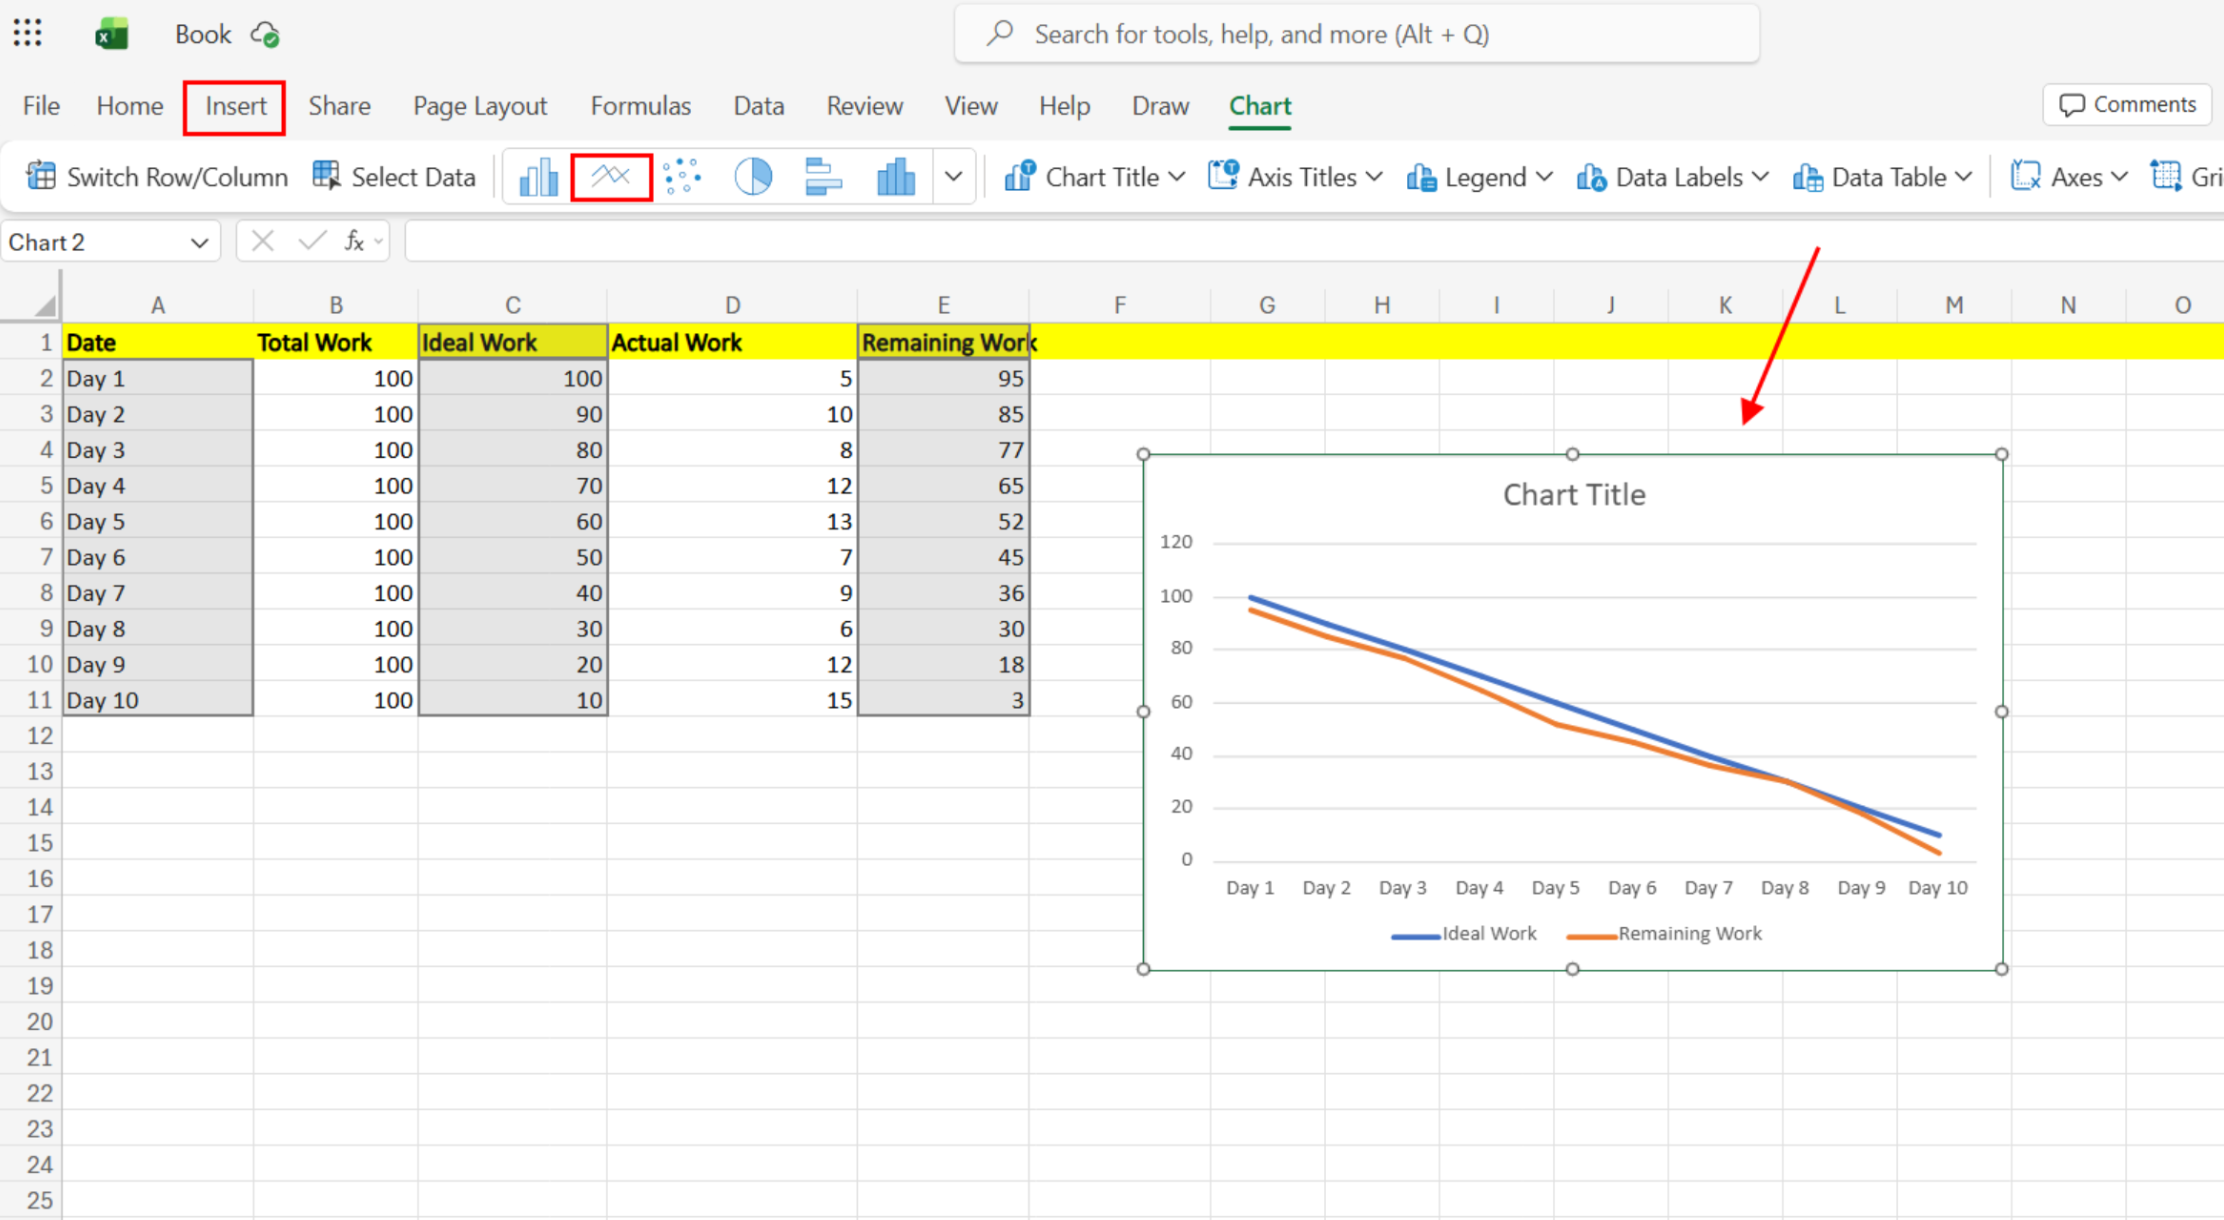Open the File menu

coord(41,106)
